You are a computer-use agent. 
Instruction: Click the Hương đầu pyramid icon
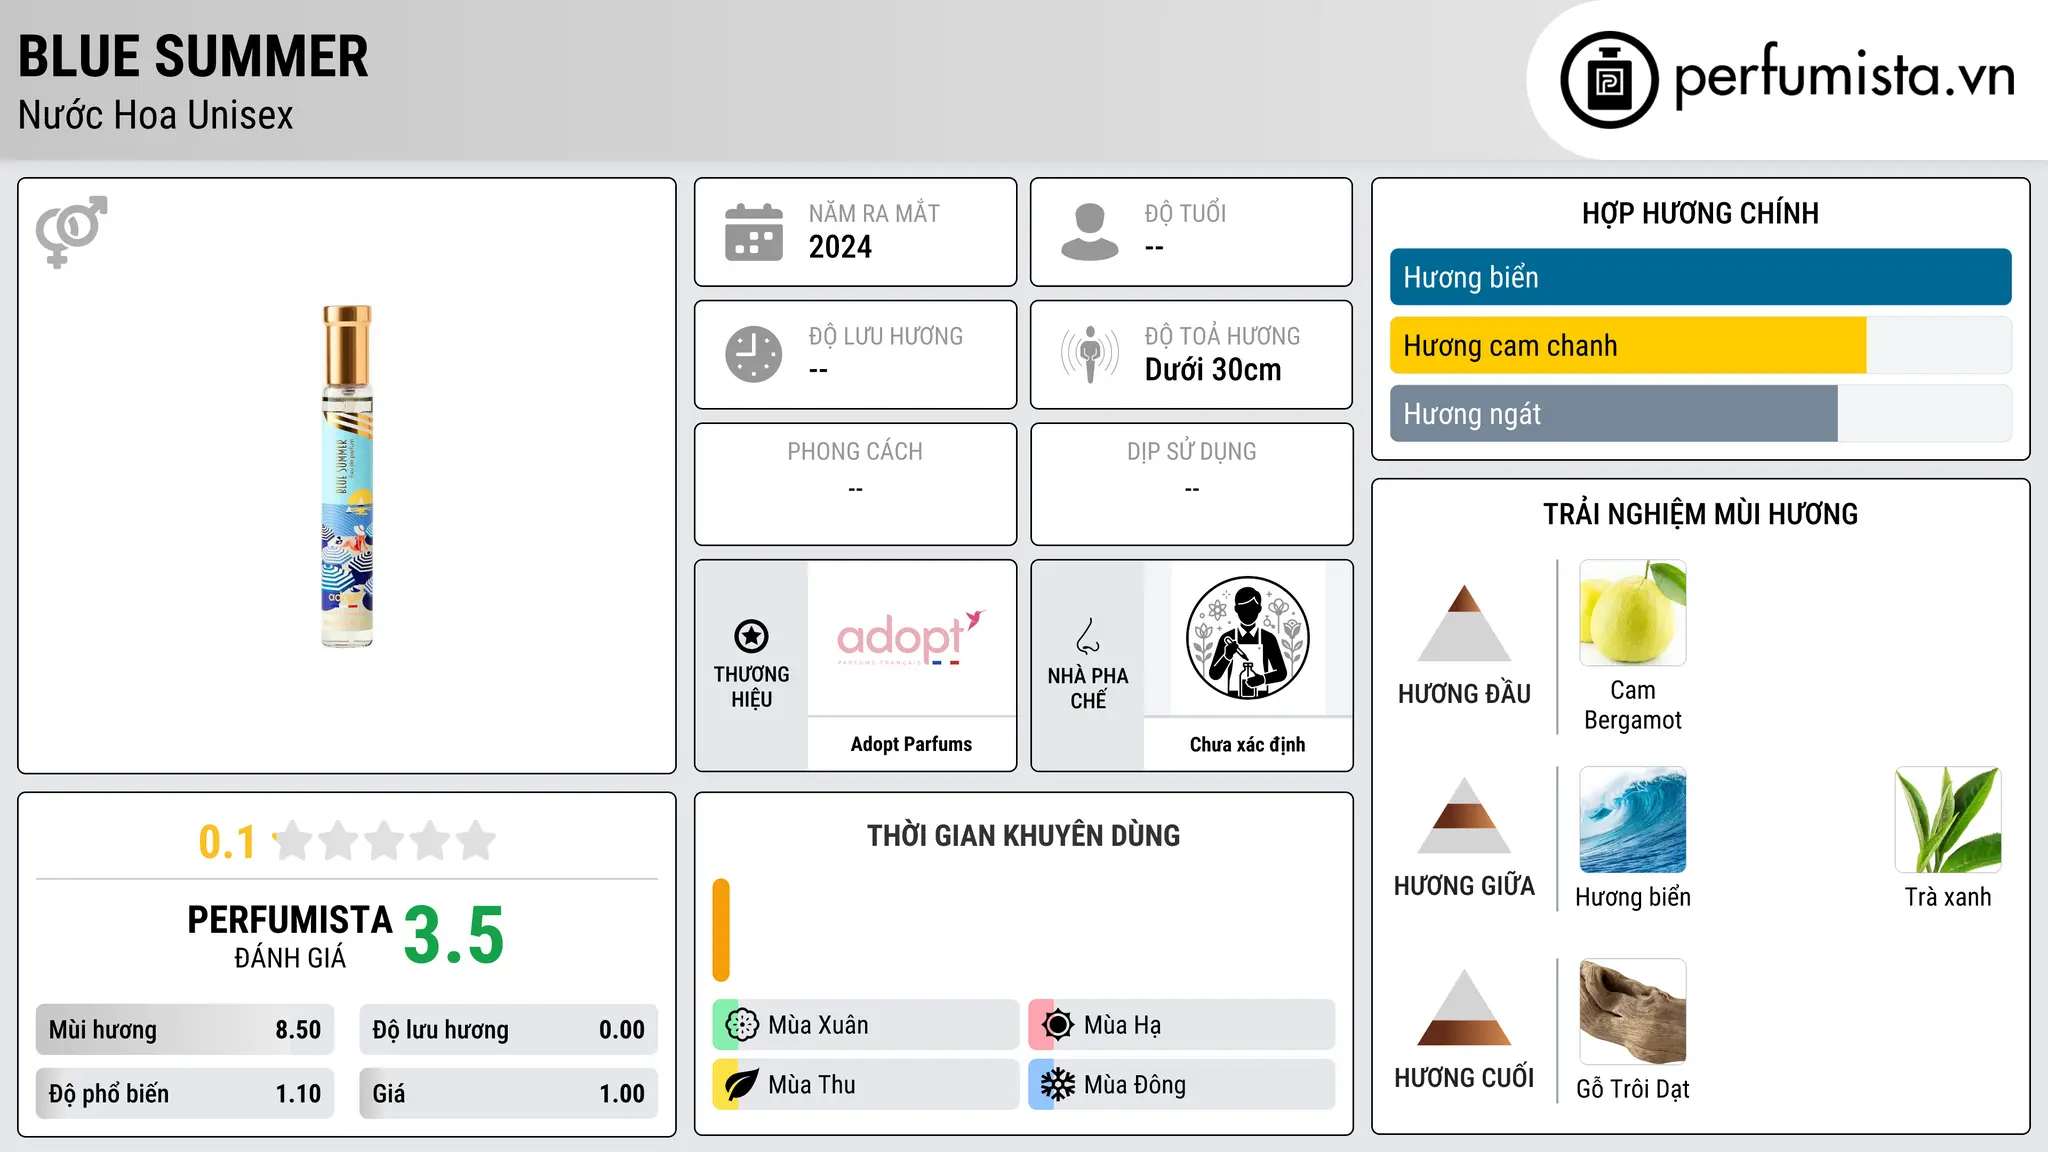1464,623
